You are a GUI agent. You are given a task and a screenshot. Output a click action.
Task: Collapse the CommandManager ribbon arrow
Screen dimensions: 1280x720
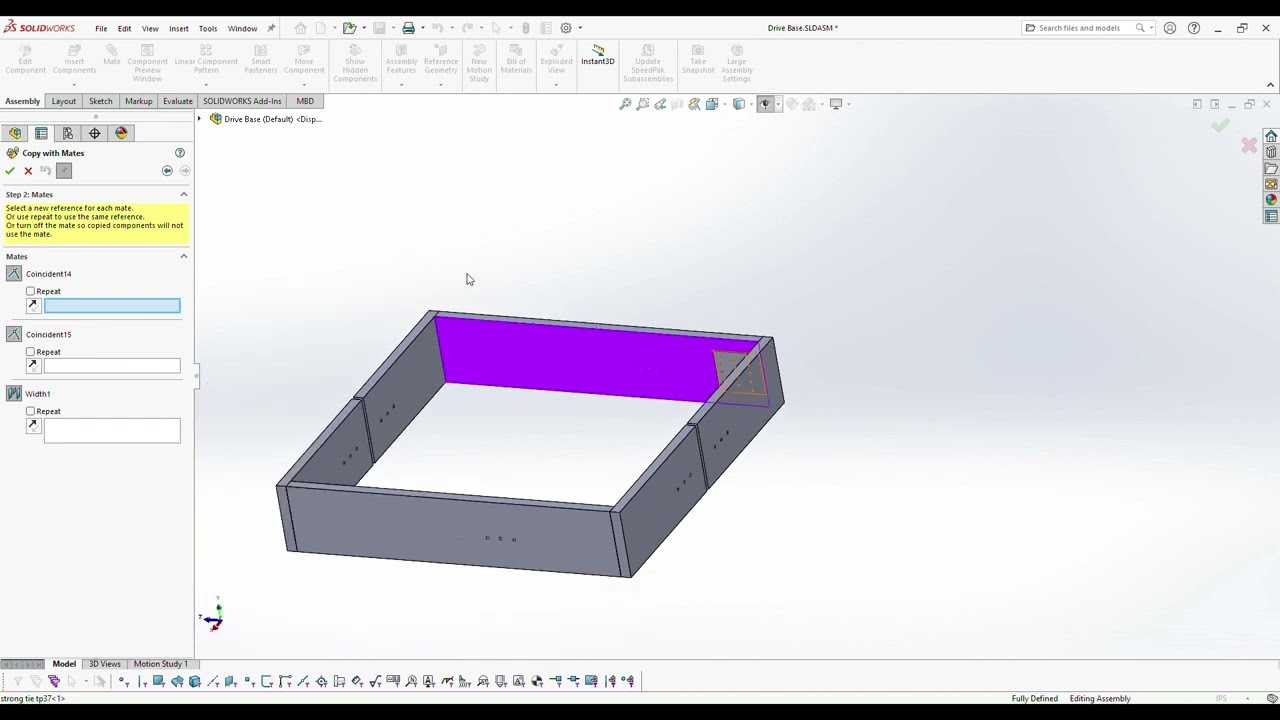click(1271, 85)
